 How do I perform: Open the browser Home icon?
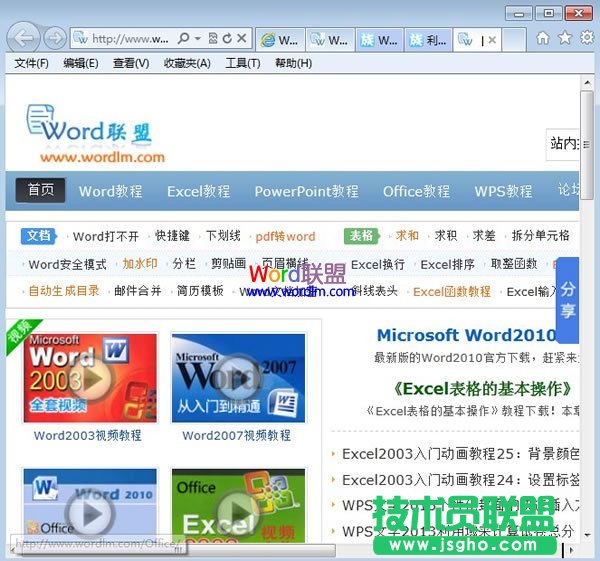coord(543,38)
